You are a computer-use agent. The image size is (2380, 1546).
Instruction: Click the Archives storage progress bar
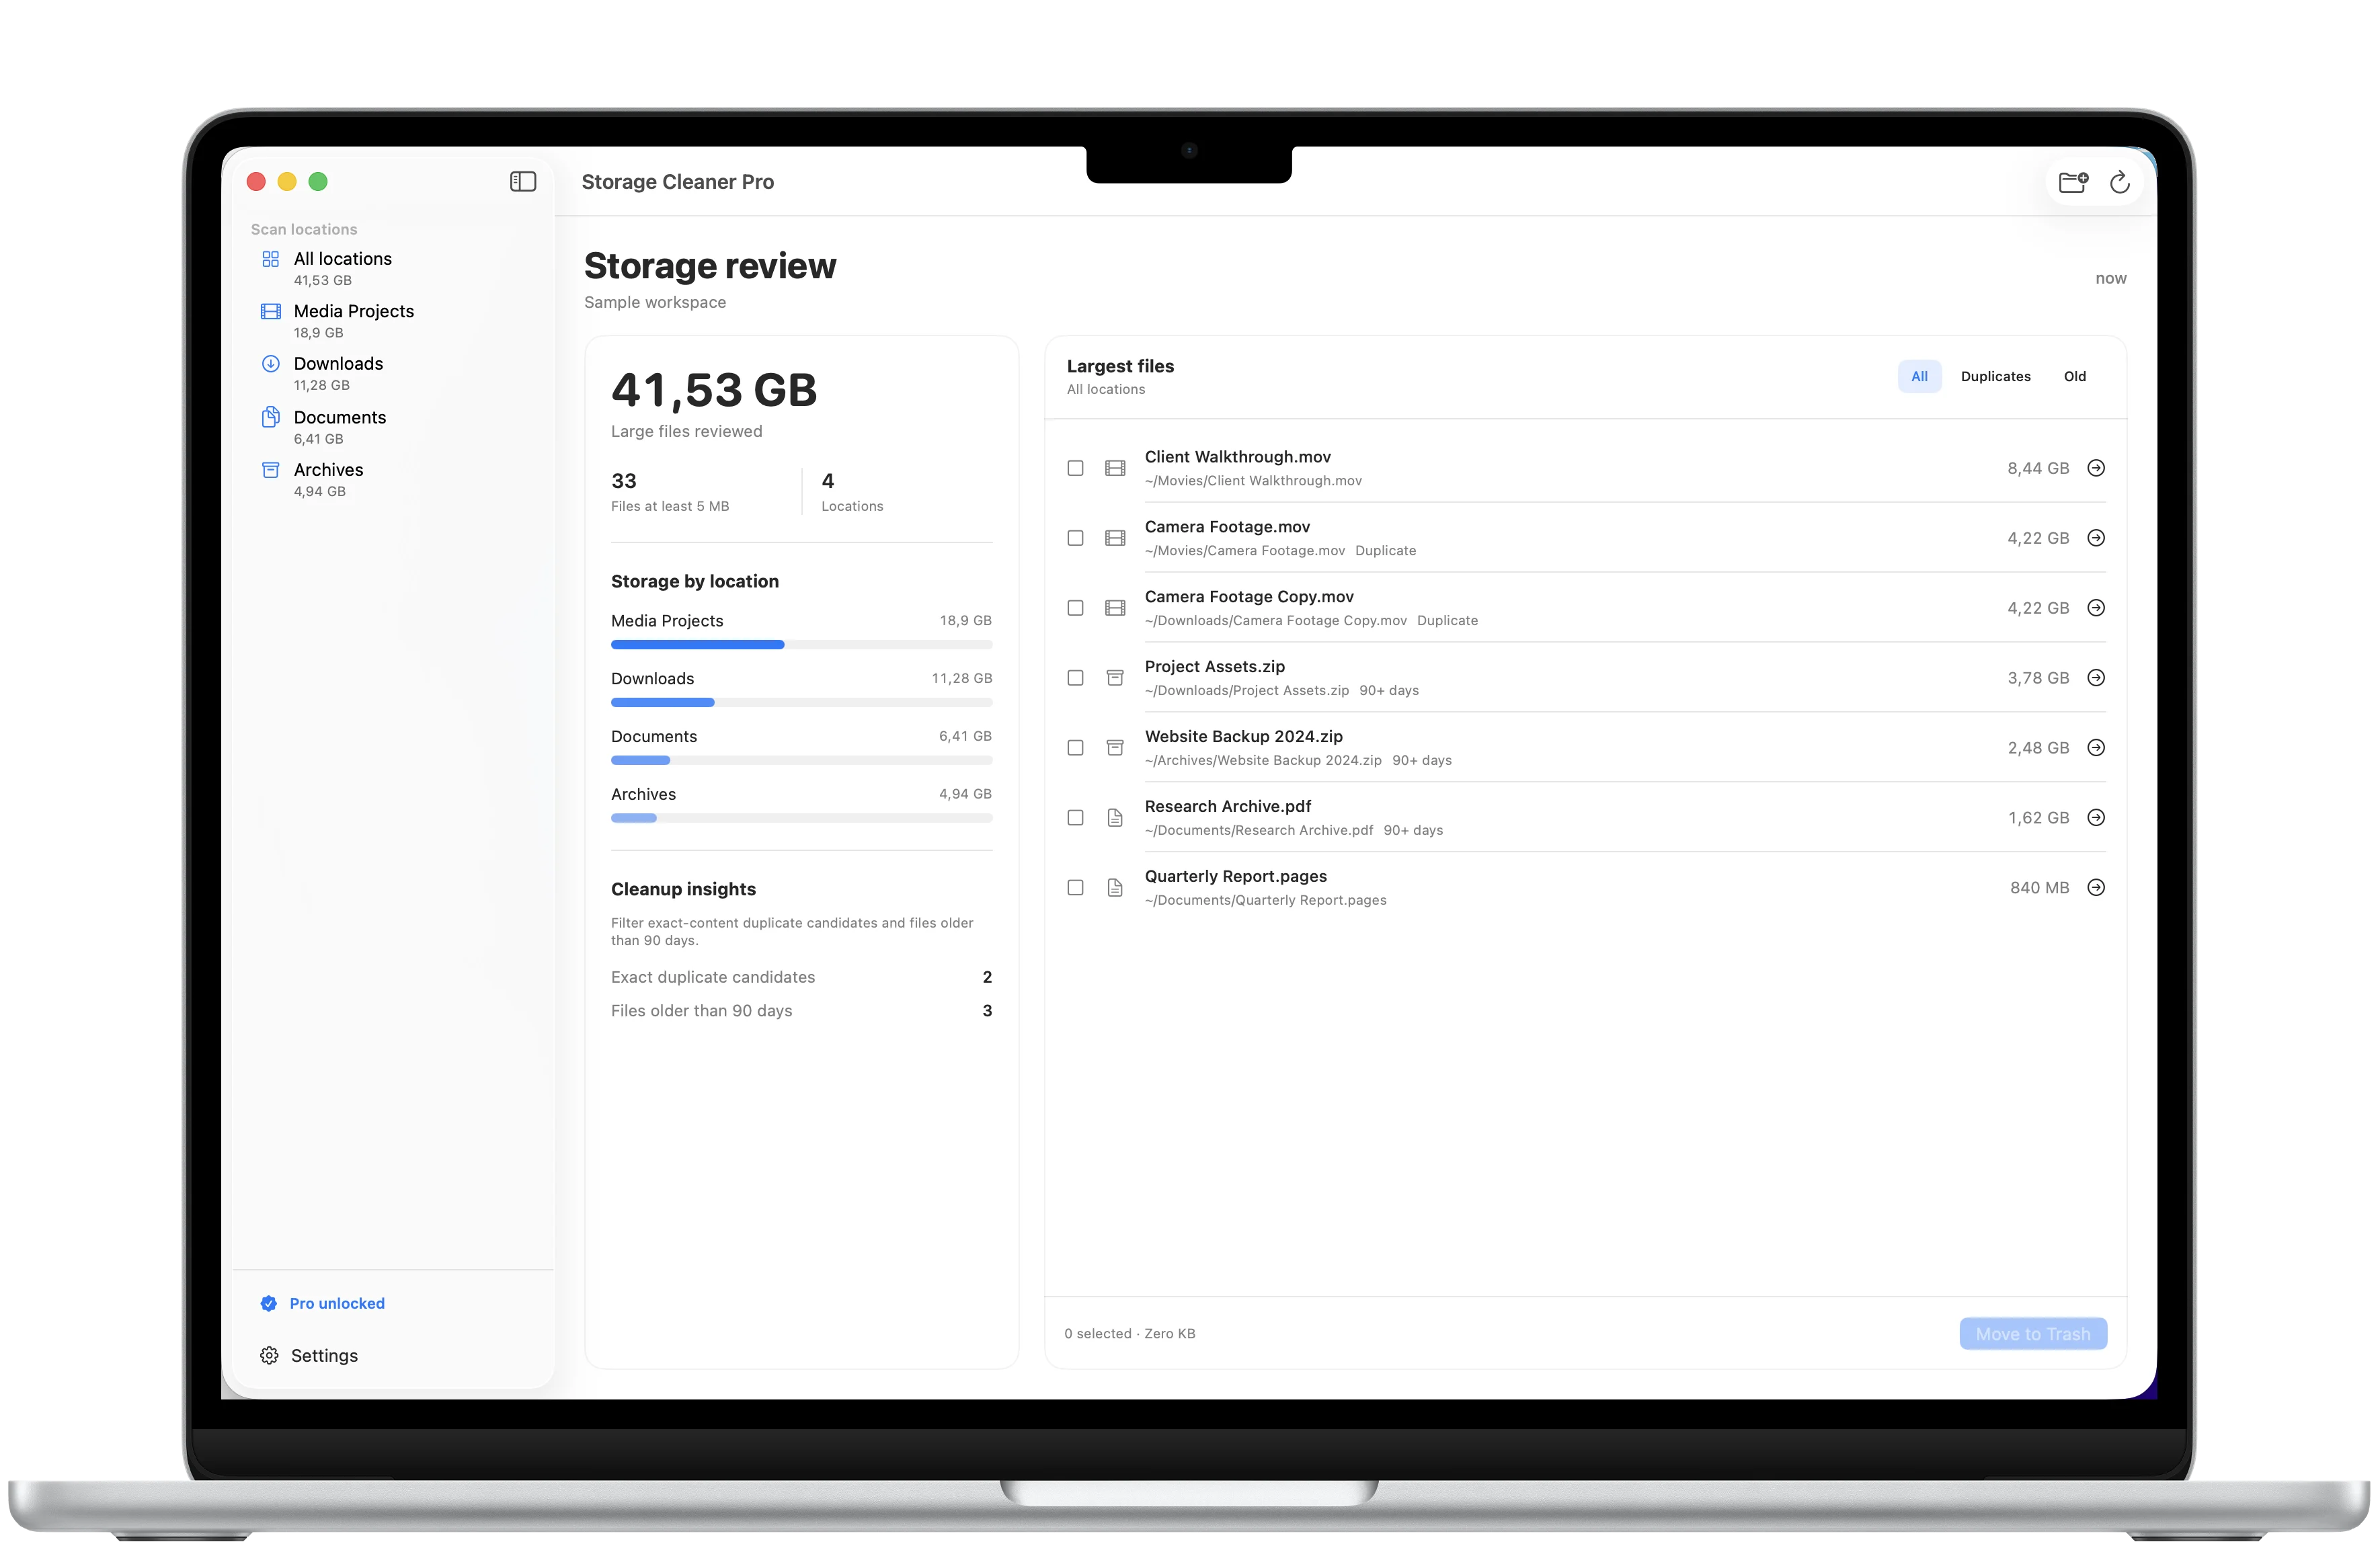(801, 818)
